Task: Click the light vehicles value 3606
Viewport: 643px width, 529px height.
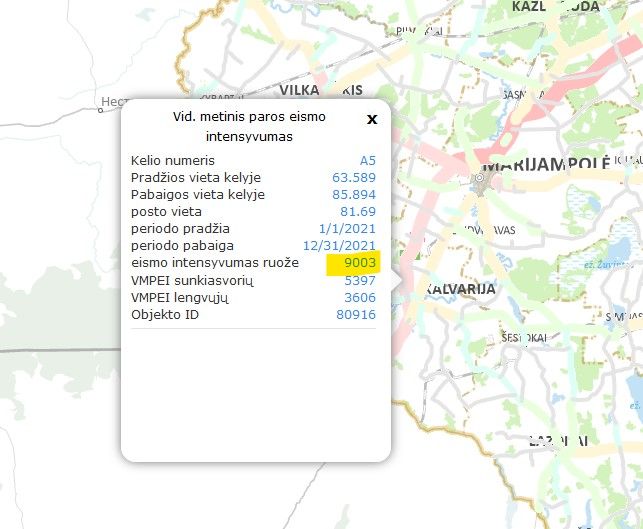Action: (359, 298)
